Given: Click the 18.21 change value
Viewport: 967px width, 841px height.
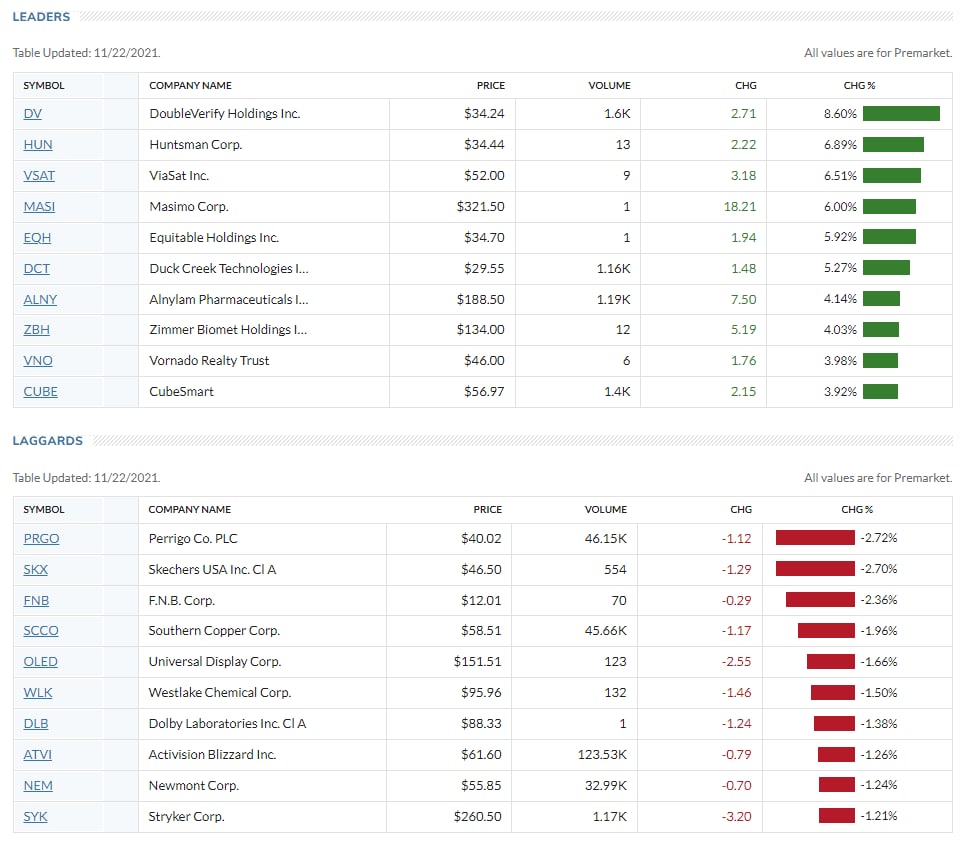Looking at the screenshot, I should click(739, 206).
